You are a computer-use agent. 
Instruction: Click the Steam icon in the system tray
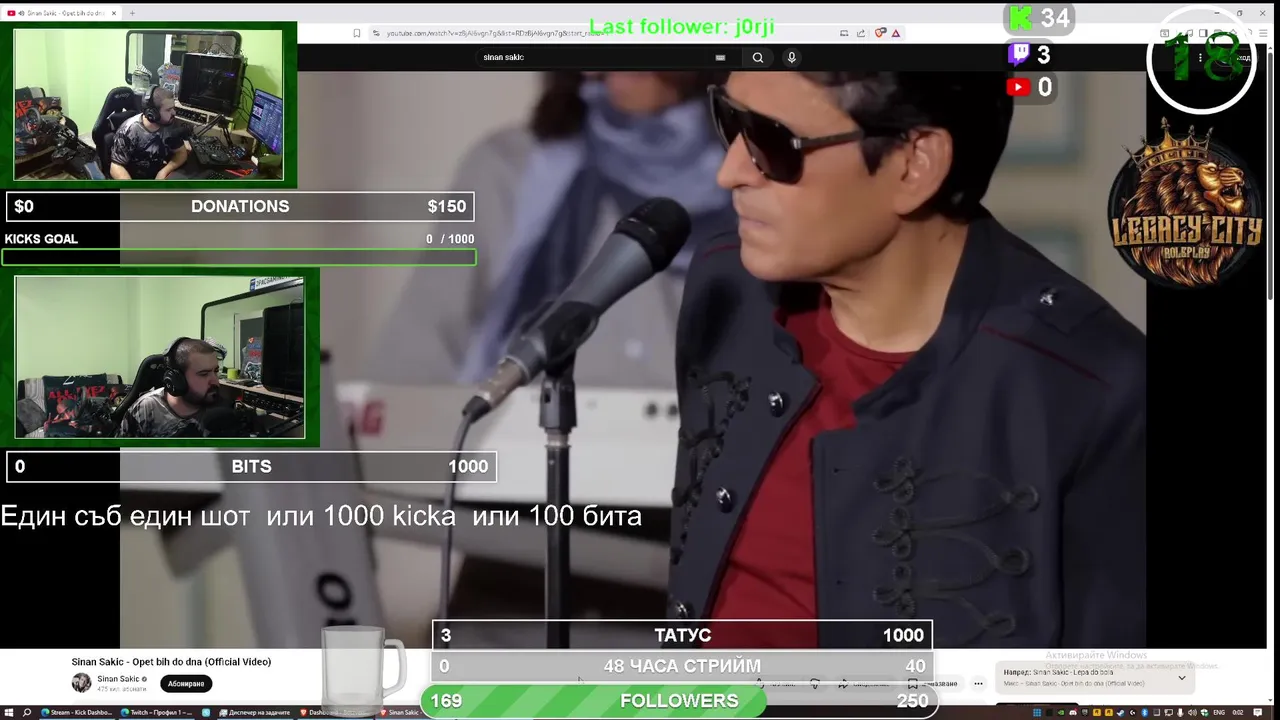click(x=1120, y=712)
